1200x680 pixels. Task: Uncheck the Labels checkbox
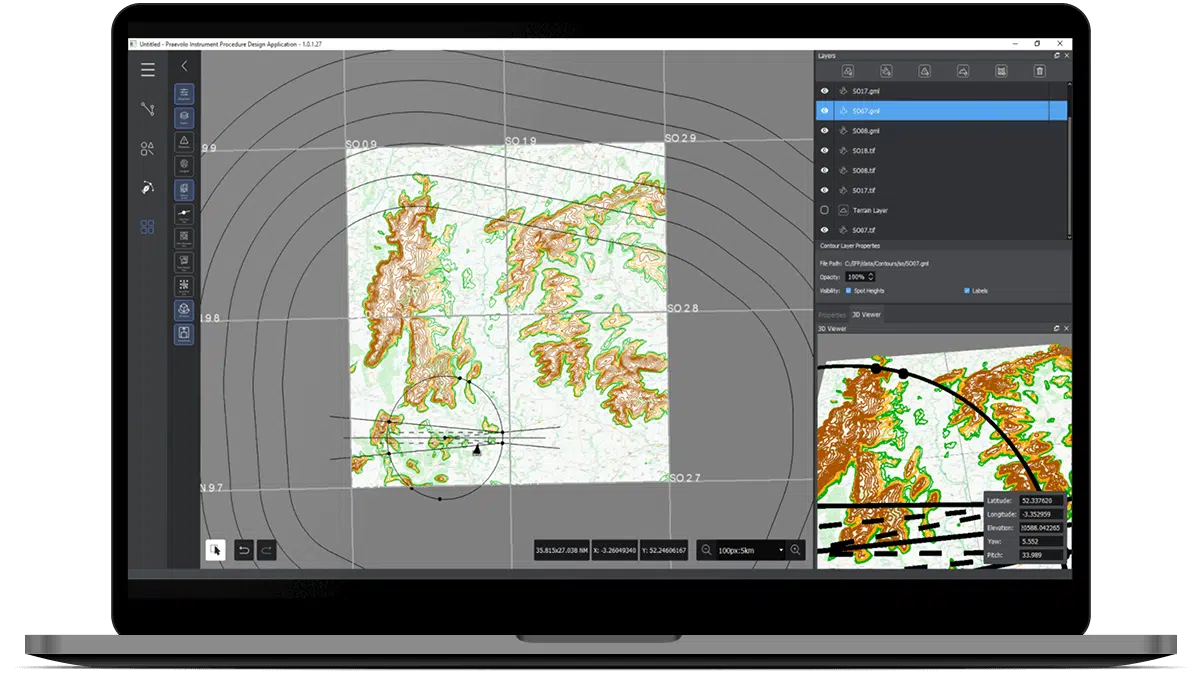coord(967,291)
